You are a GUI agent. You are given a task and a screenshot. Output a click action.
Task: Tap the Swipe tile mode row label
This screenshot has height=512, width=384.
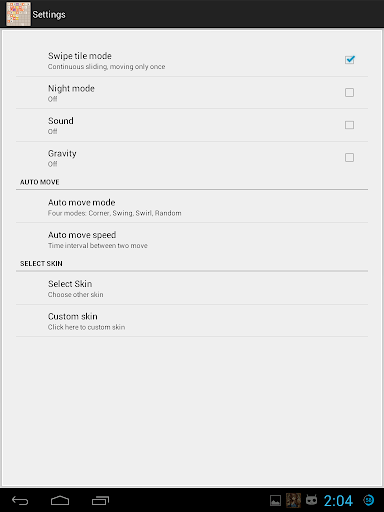pos(80,56)
